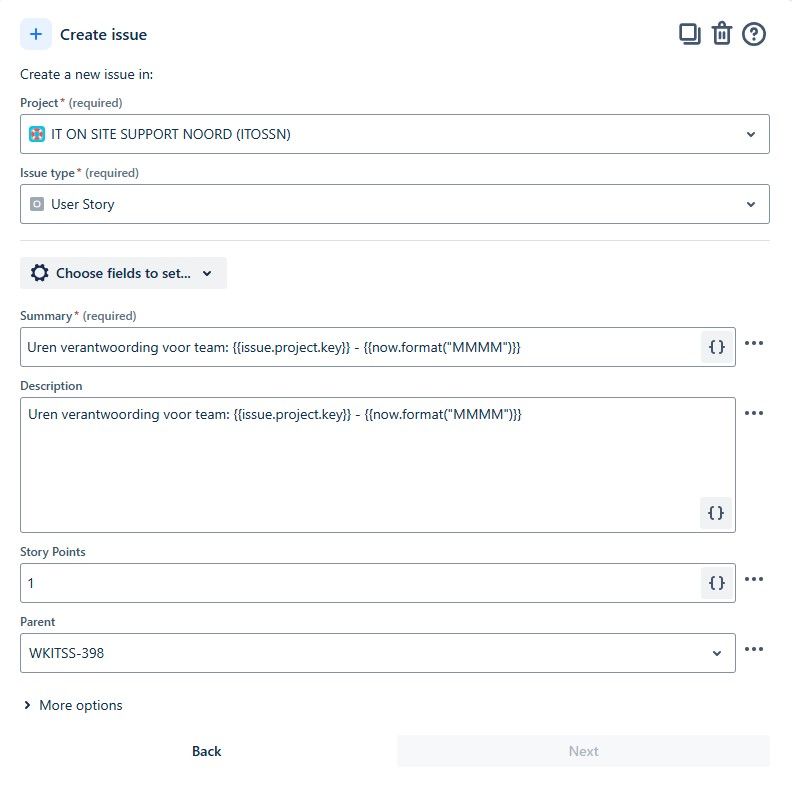Open the Parent WKITSS-398 dropdown
Screen dimensions: 792x787
tap(378, 653)
